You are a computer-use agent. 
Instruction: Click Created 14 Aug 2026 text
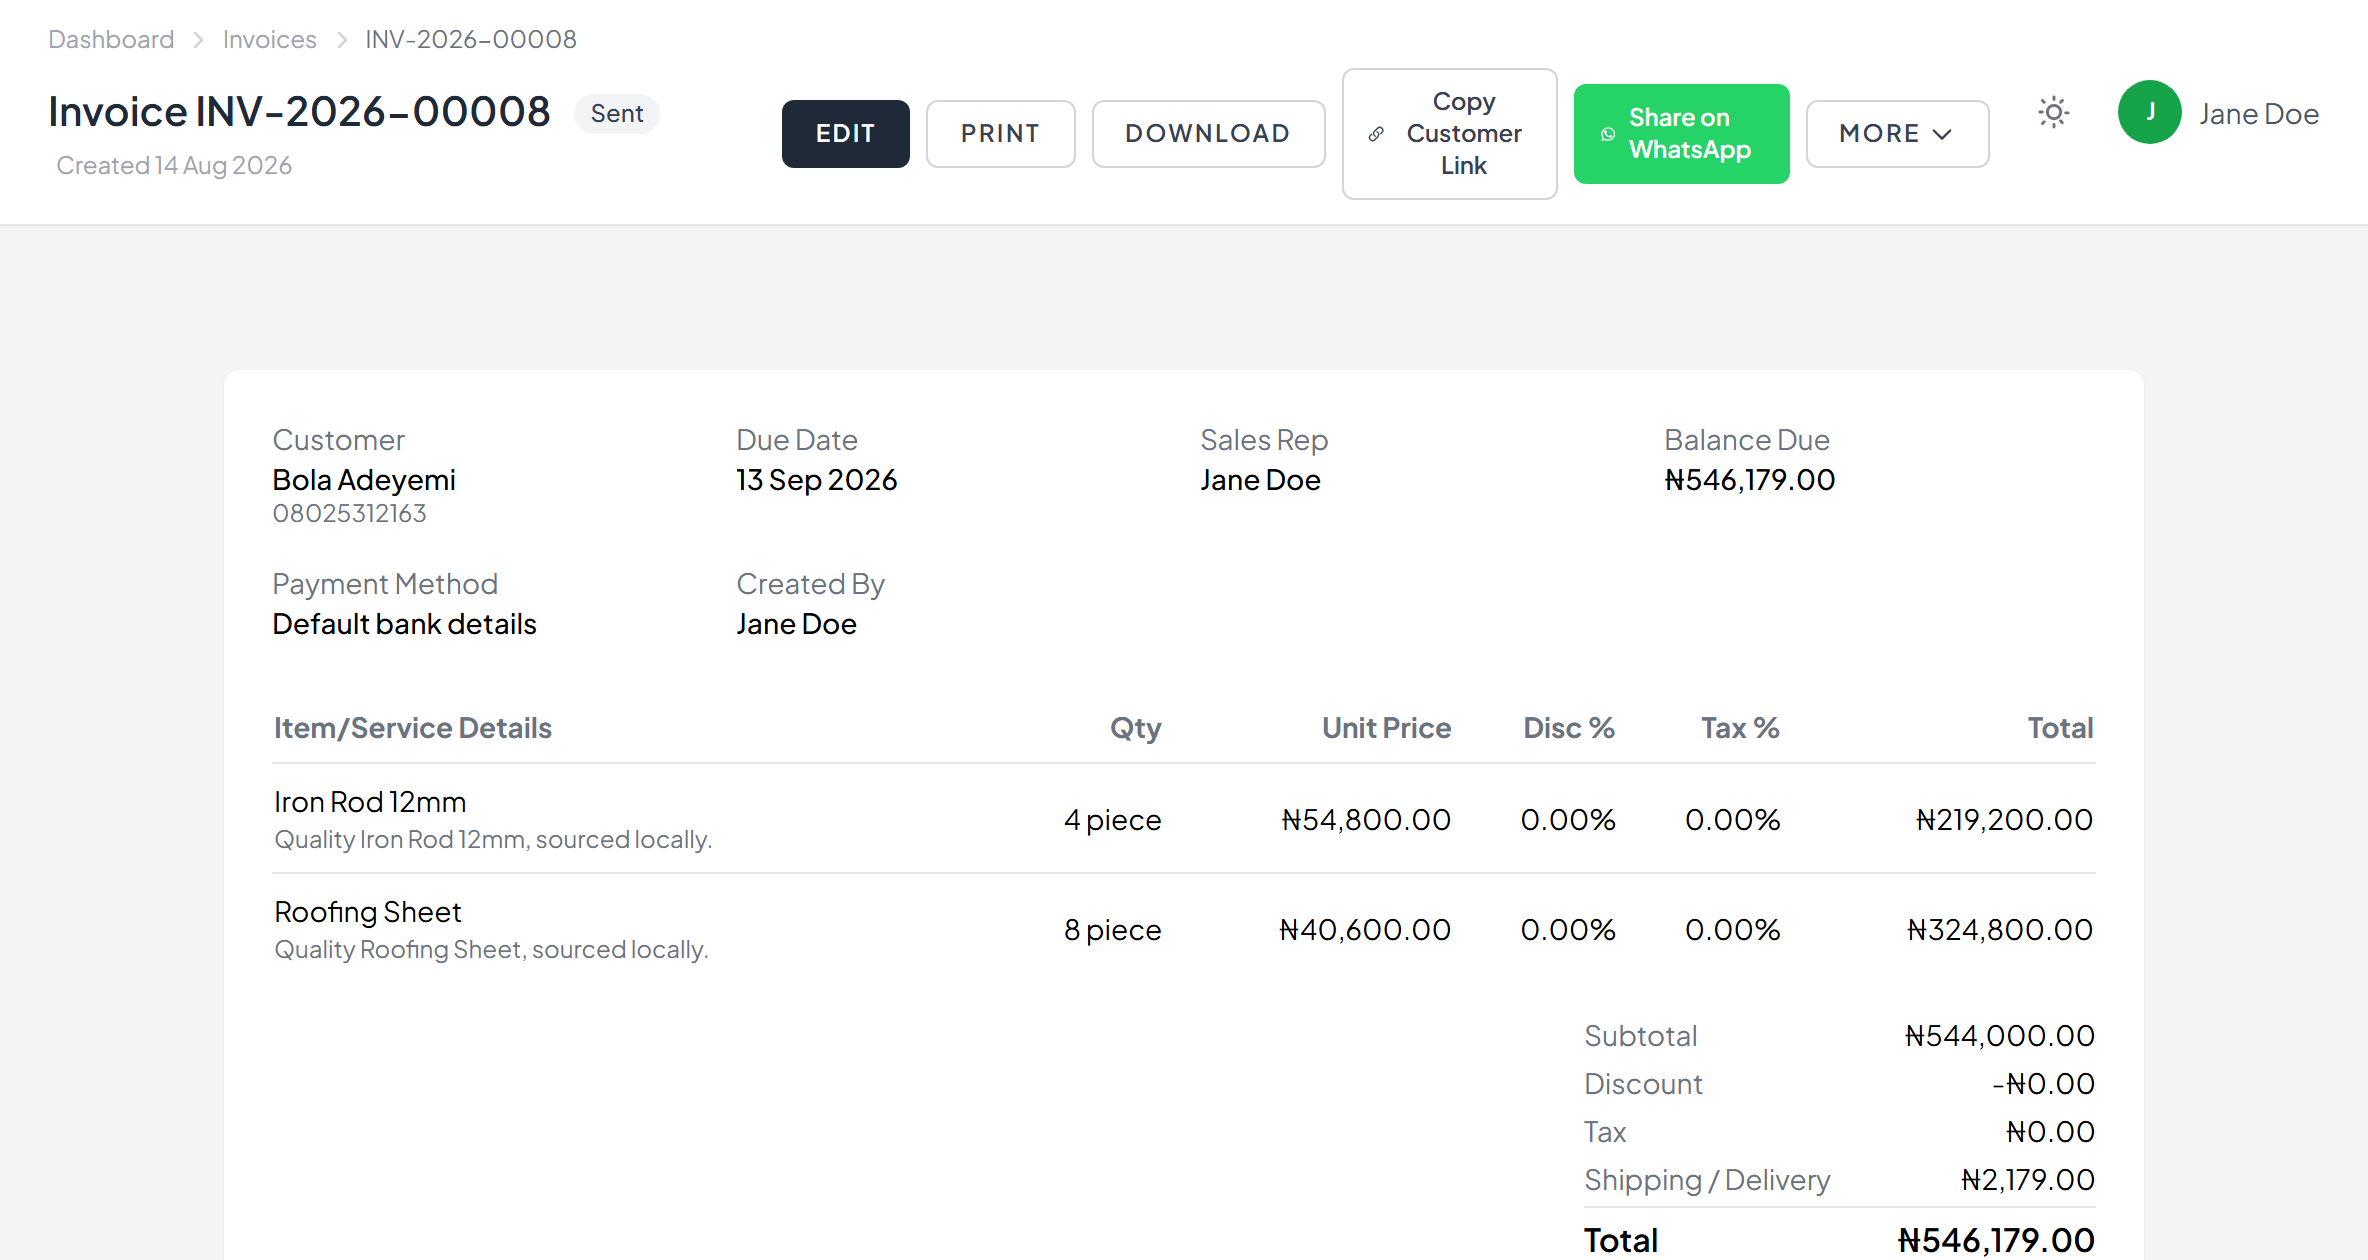click(x=174, y=165)
